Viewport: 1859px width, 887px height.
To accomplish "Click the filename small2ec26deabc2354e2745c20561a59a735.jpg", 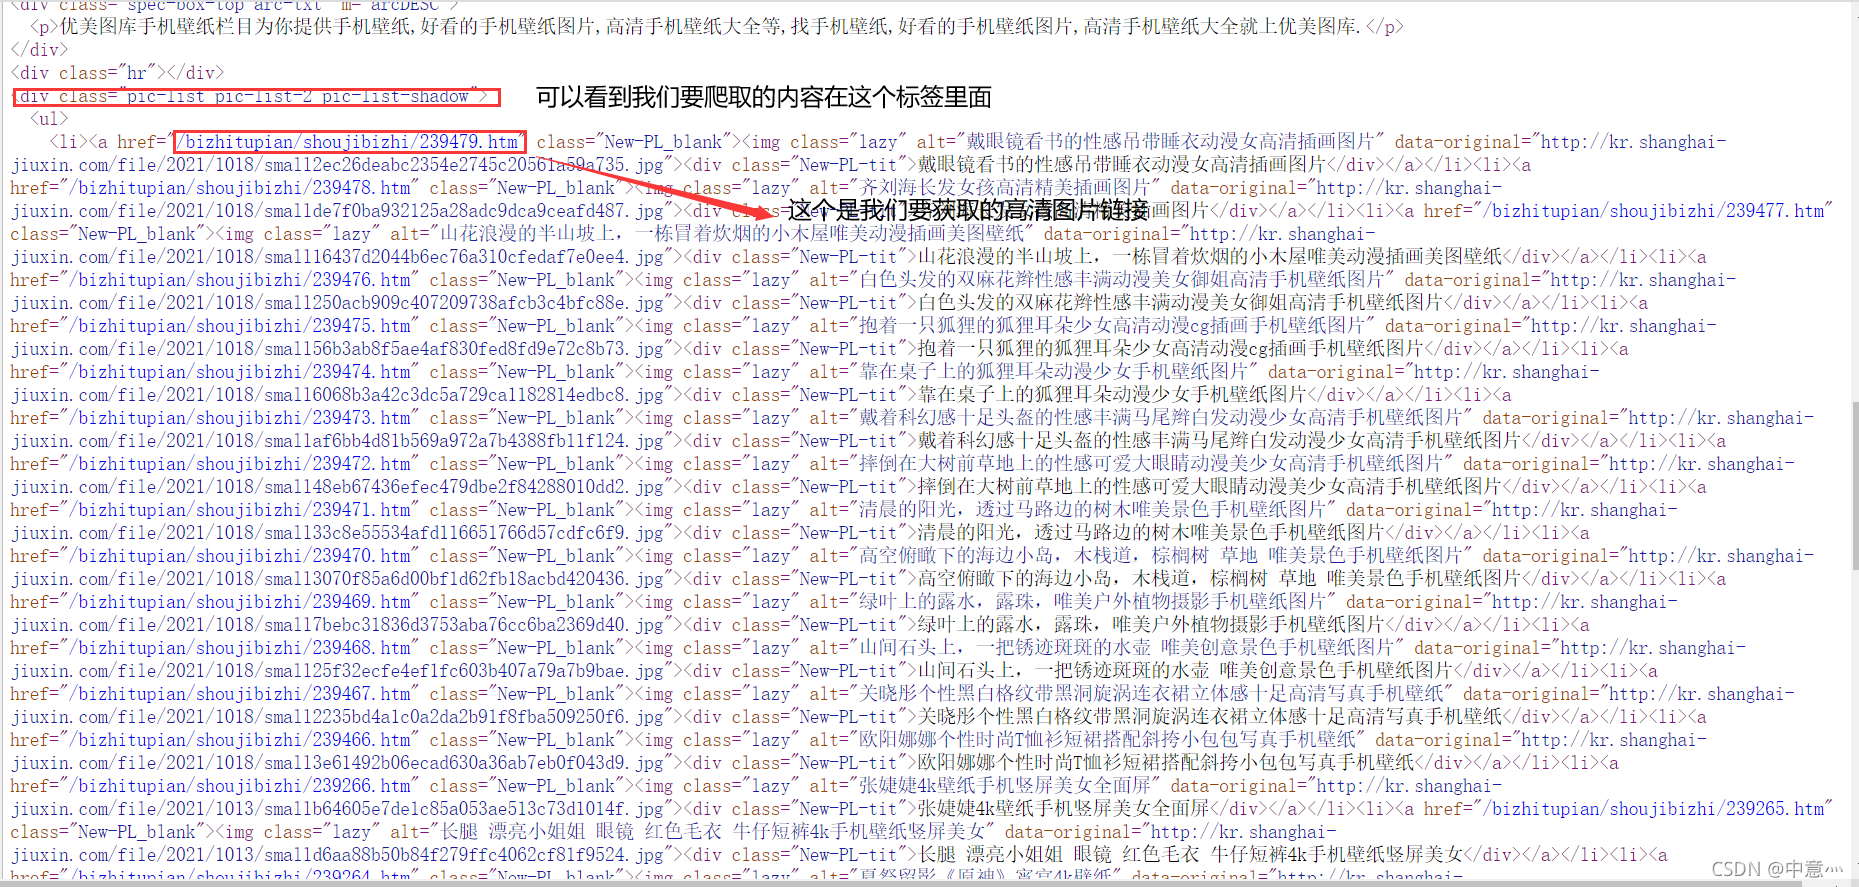I will [x=464, y=165].
